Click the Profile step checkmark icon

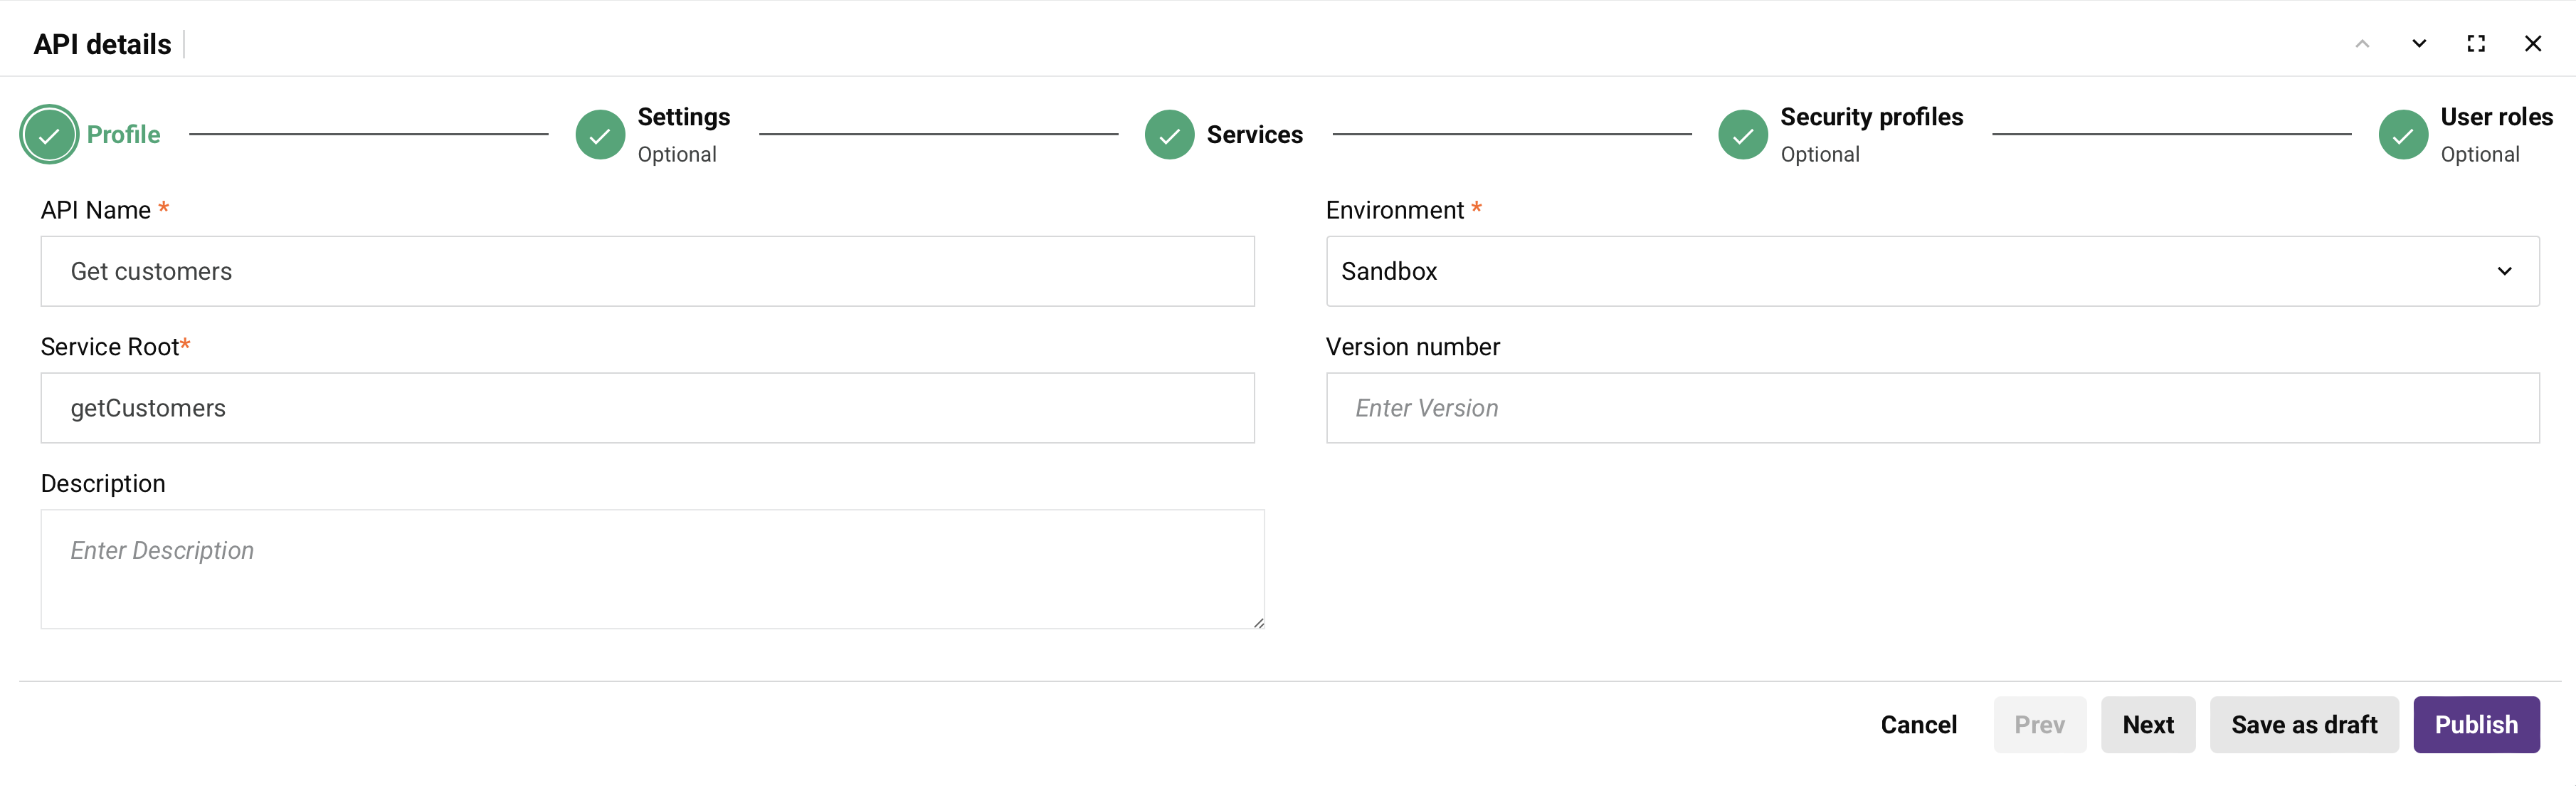(x=49, y=135)
